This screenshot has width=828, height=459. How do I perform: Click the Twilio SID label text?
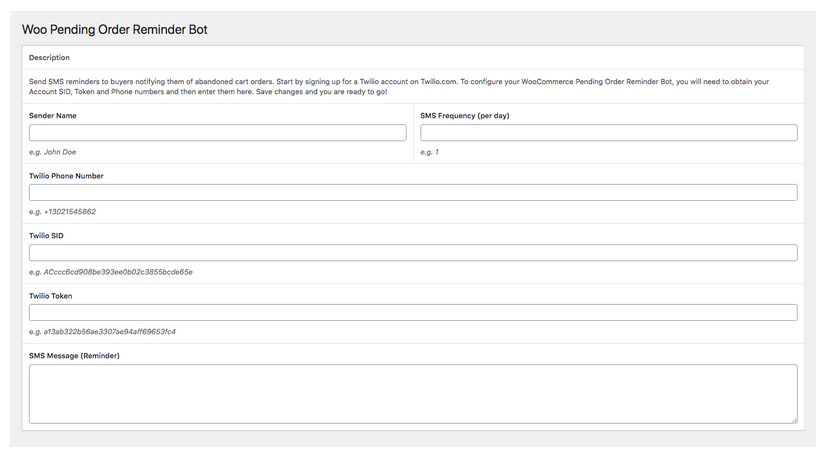(x=46, y=236)
